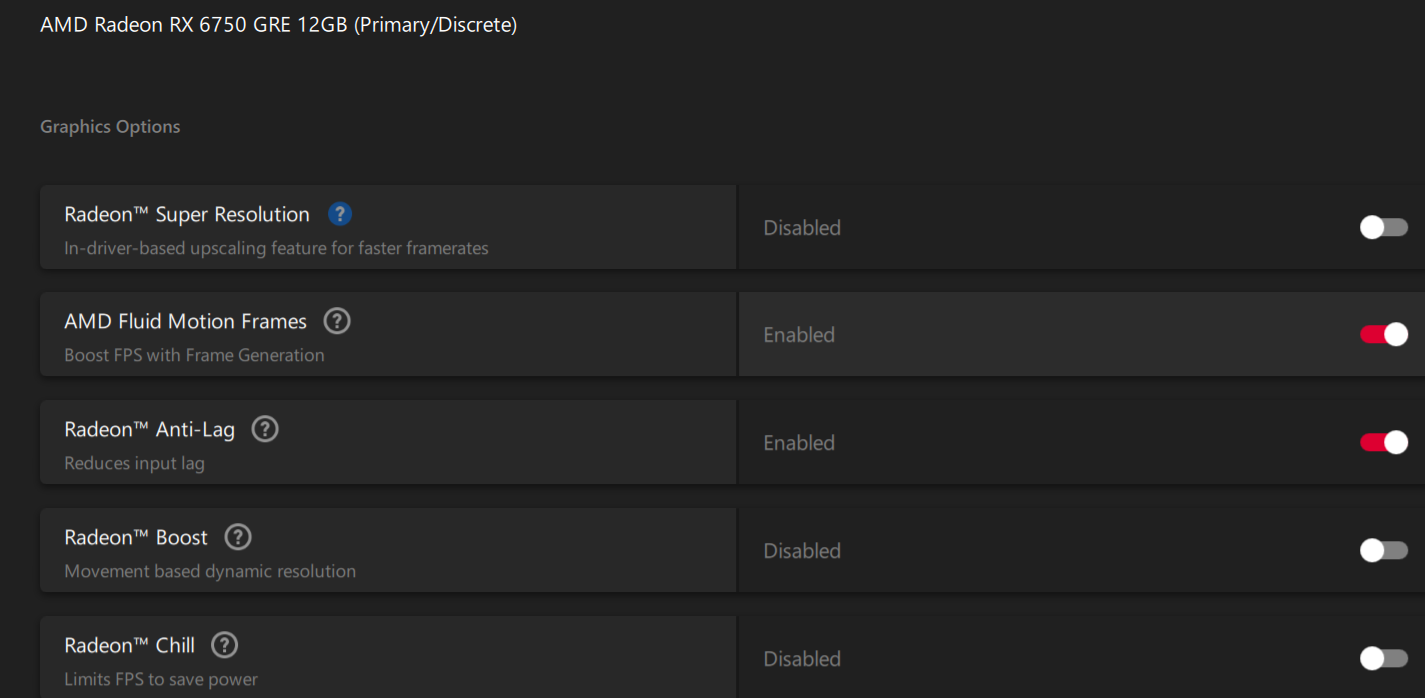Show help for Radeon Anti-Lag
This screenshot has width=1425, height=698.
[265, 429]
